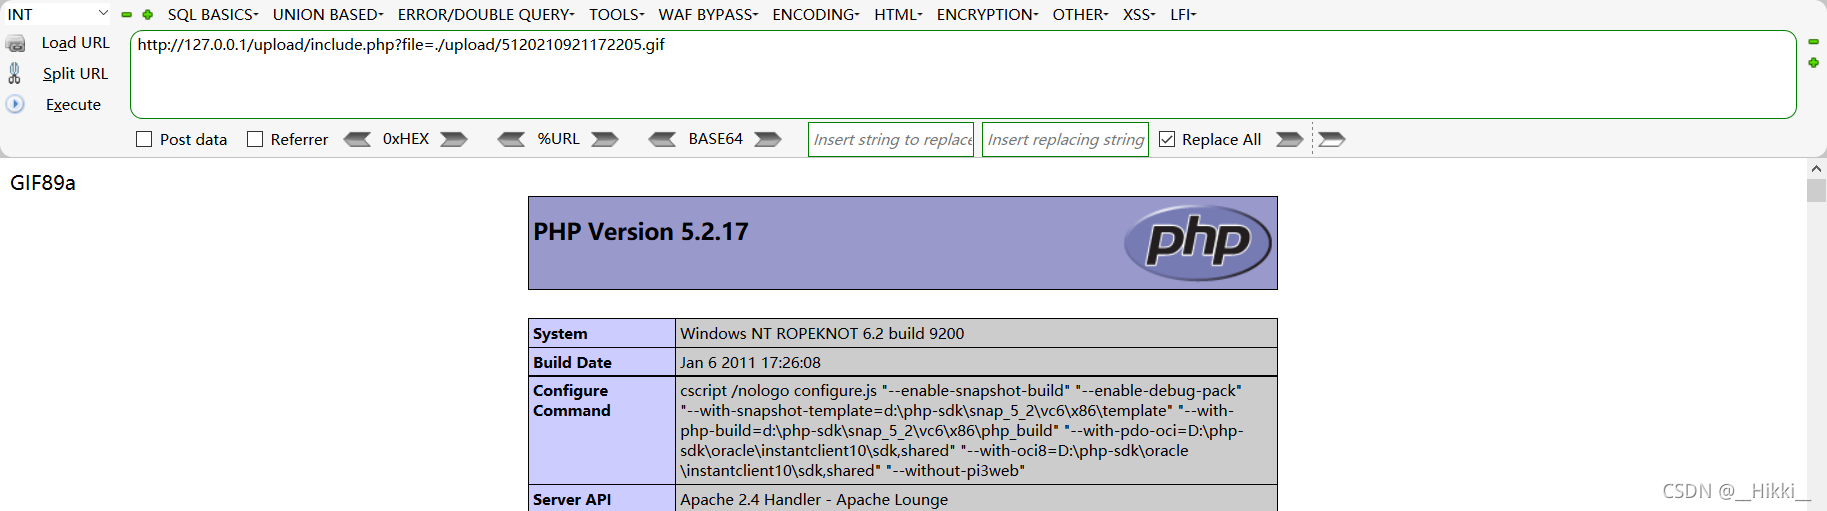Click green minus icon next to INT dropdown
Viewport: 1827px width, 511px height.
coord(127,15)
